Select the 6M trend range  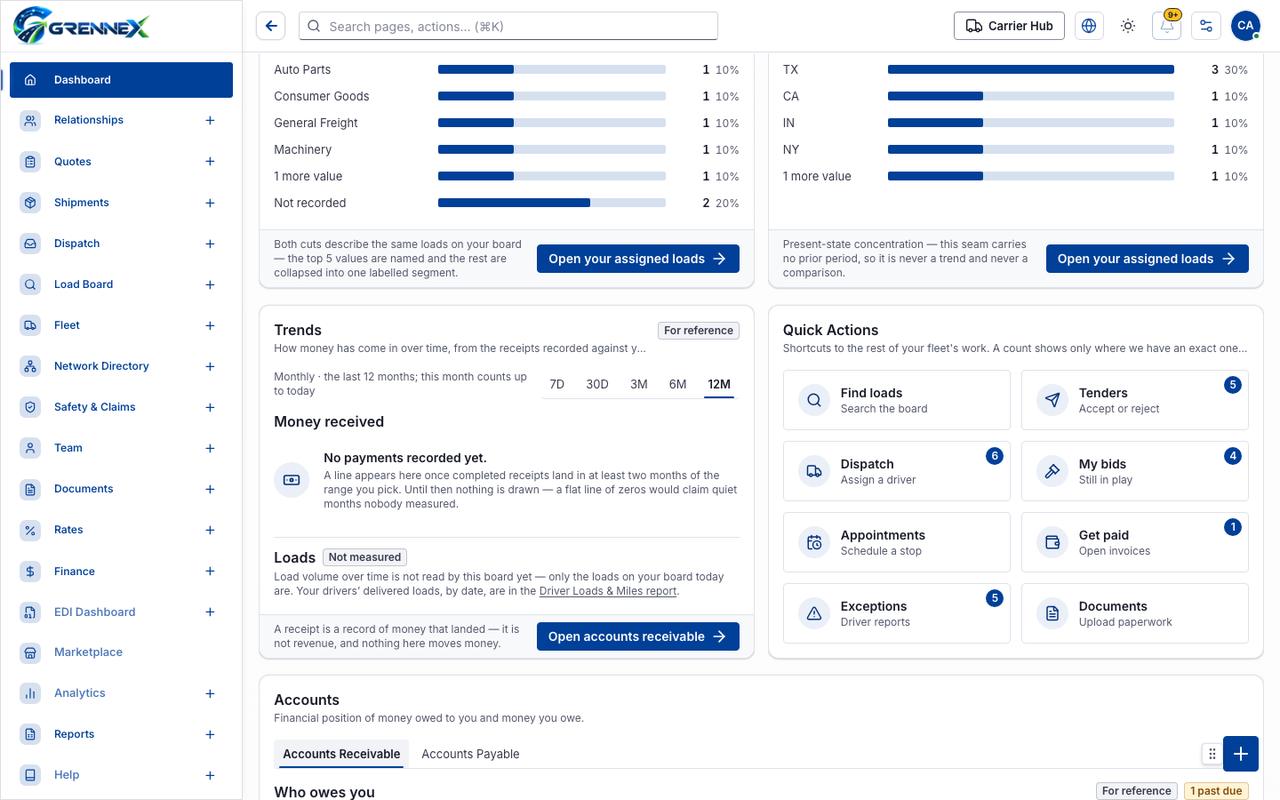click(678, 384)
